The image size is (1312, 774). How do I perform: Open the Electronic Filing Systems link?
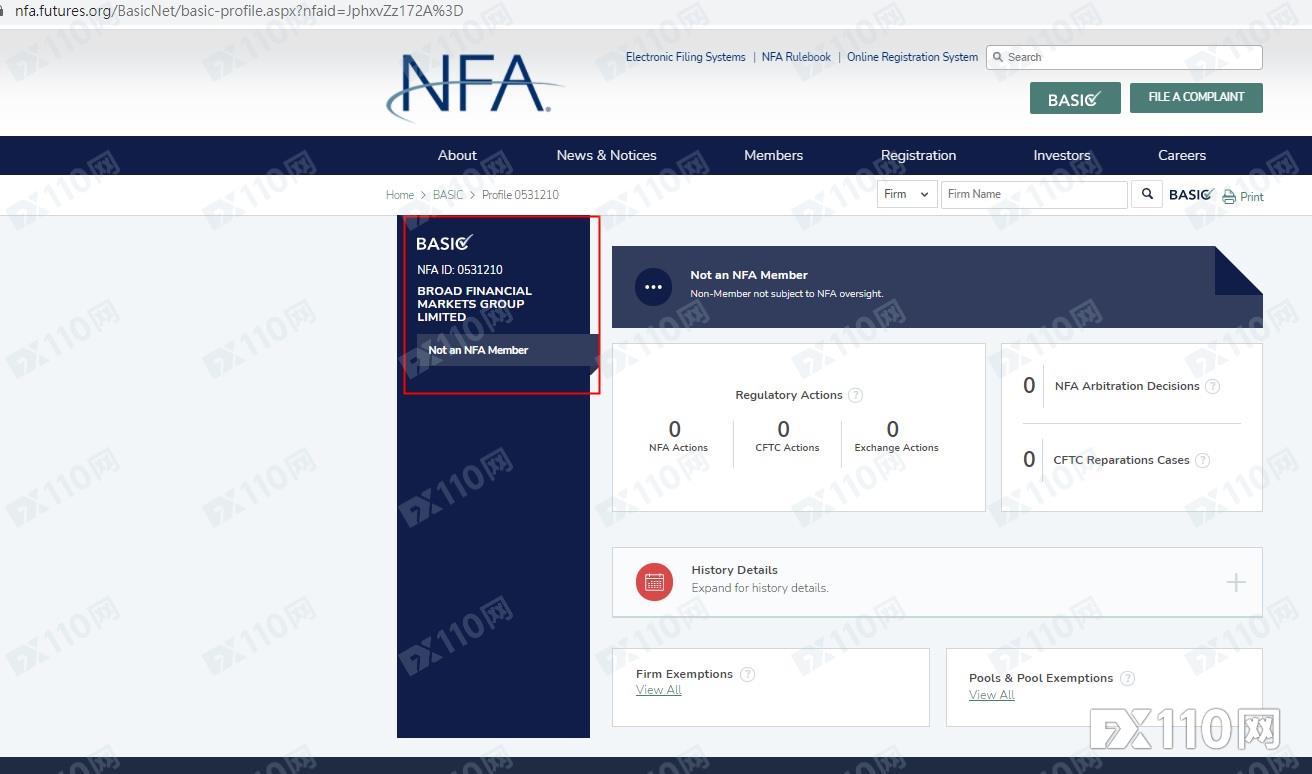click(x=685, y=57)
